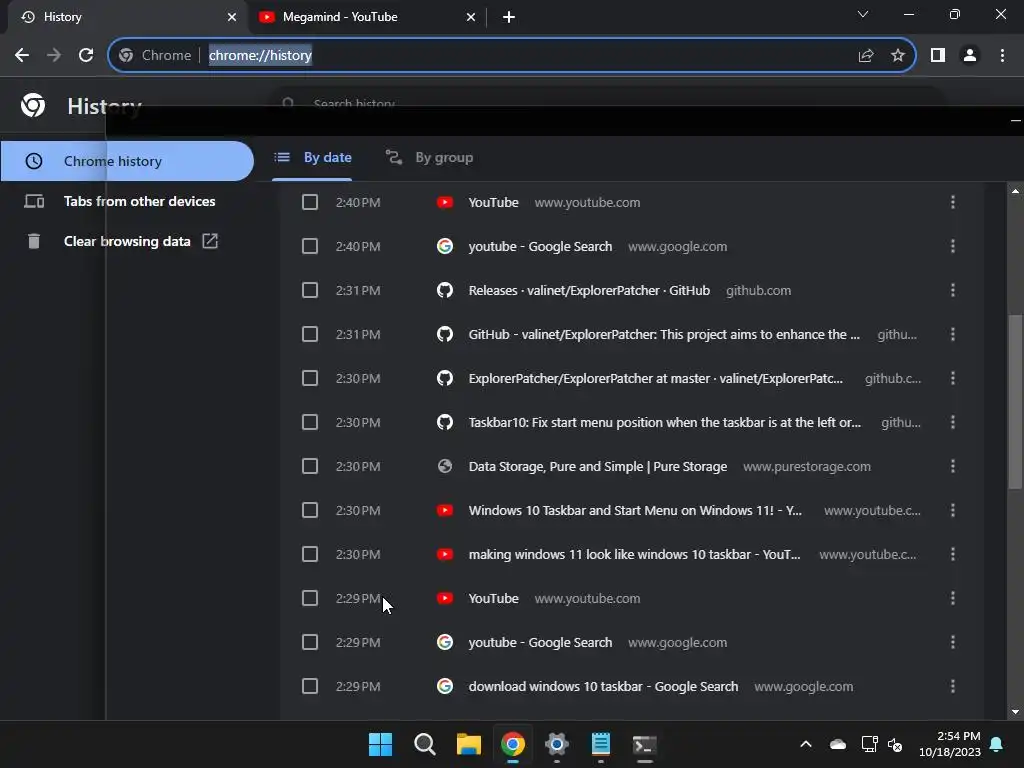1024x768 pixels.
Task: Tick checkbox for Releases valinet/ExplorerPatcher entry
Action: coord(310,290)
